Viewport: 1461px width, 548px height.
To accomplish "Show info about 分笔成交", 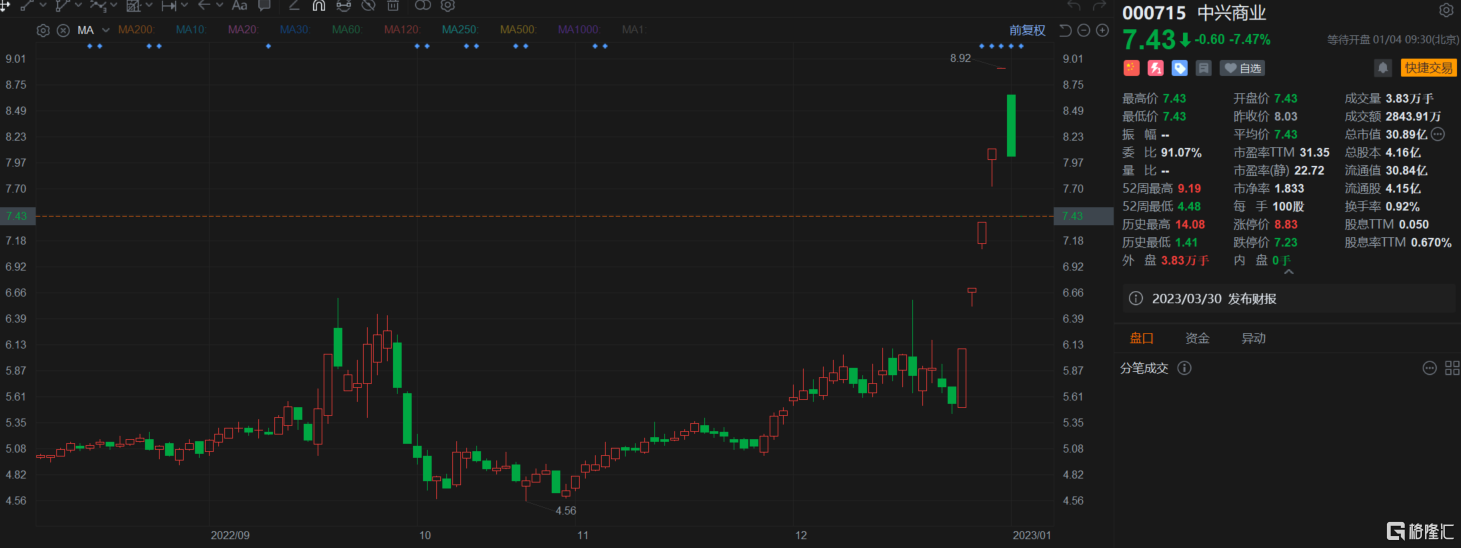I will (1185, 369).
